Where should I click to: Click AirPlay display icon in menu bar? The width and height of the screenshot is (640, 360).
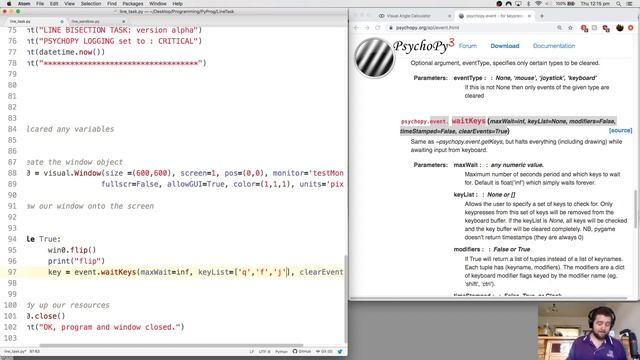[518, 4]
